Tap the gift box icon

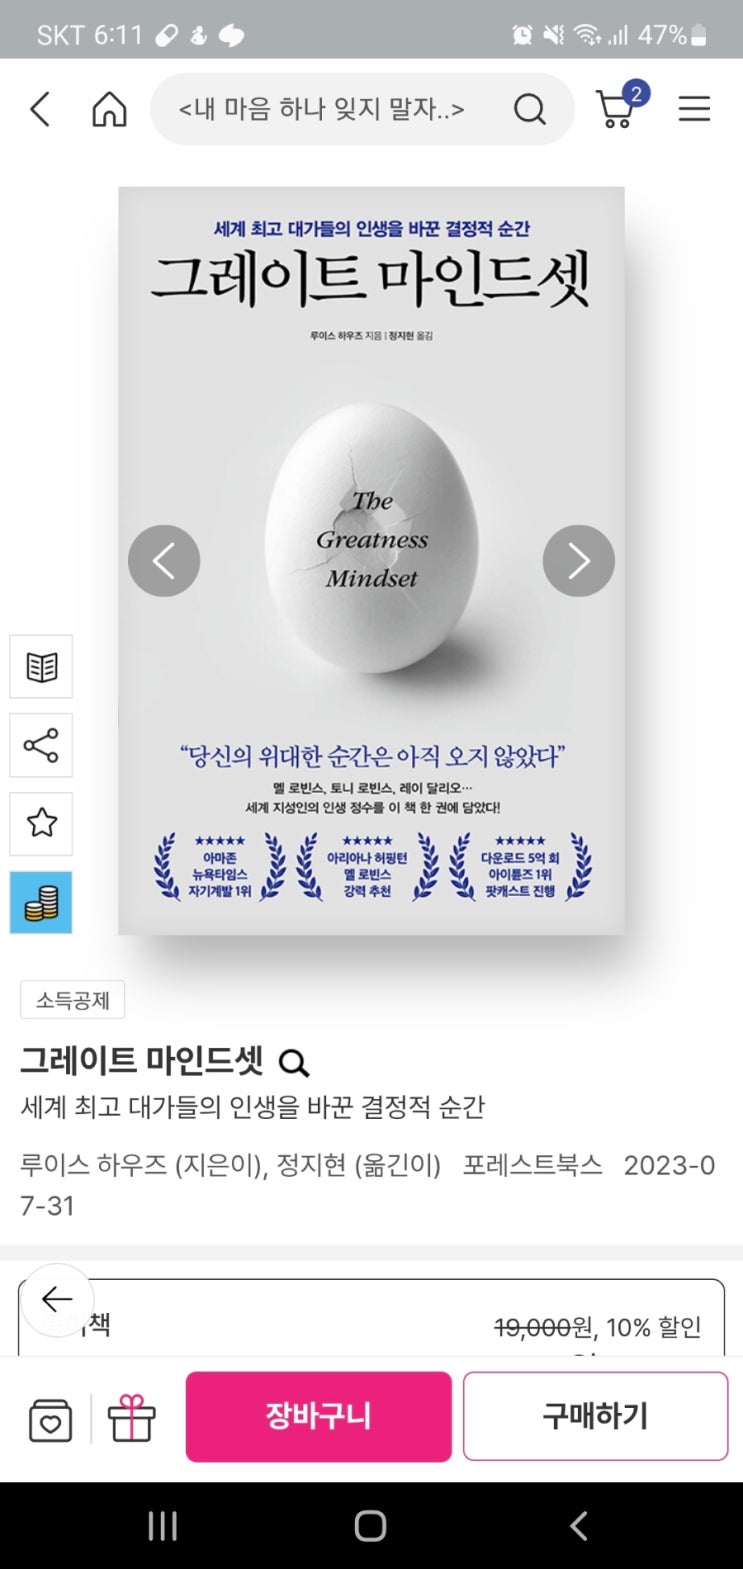[132, 1418]
